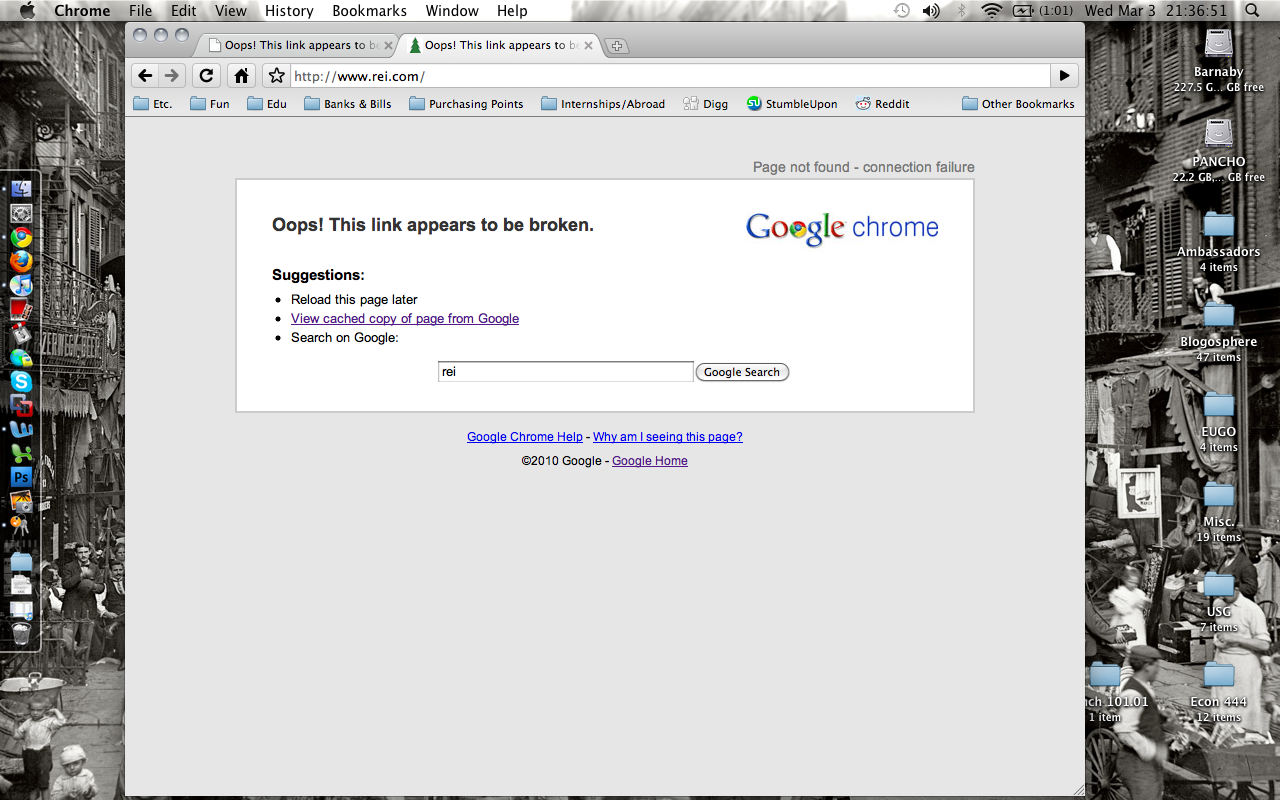Go forward with the forward arrow button
The image size is (1280, 800).
[172, 76]
